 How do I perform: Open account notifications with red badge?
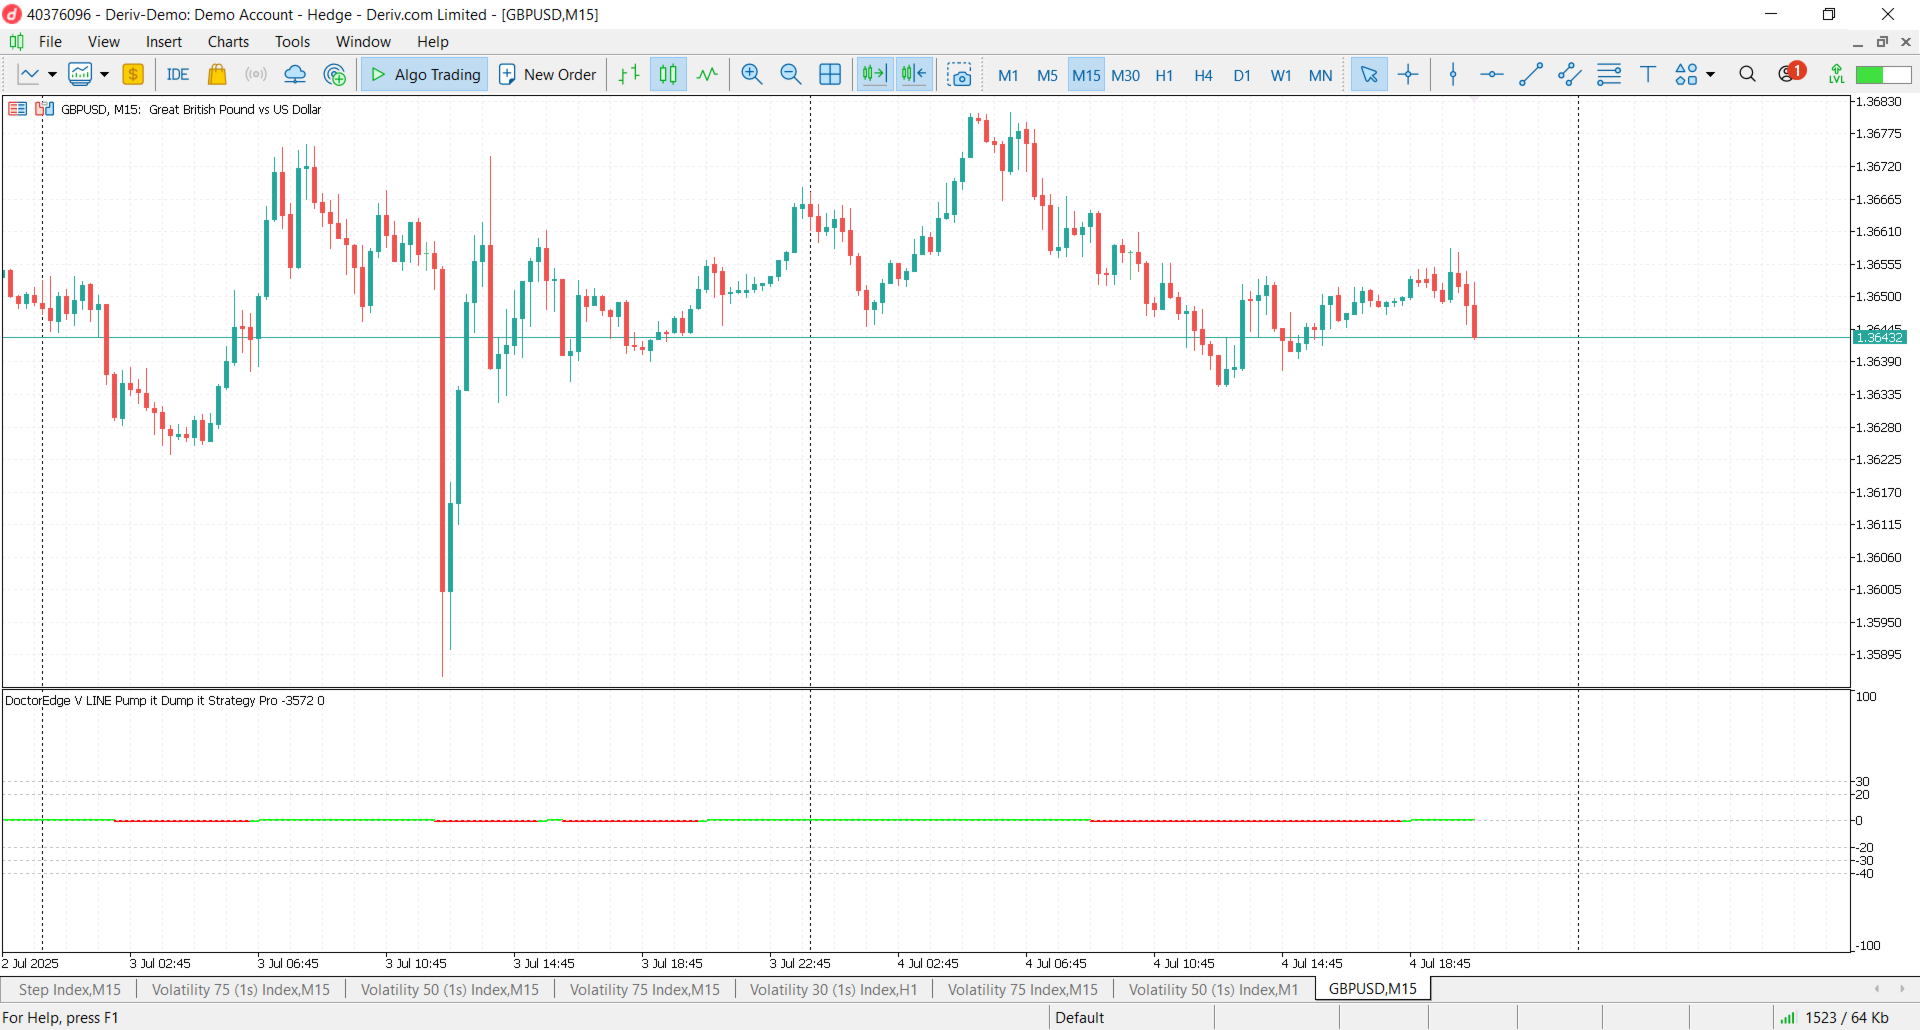point(1791,73)
